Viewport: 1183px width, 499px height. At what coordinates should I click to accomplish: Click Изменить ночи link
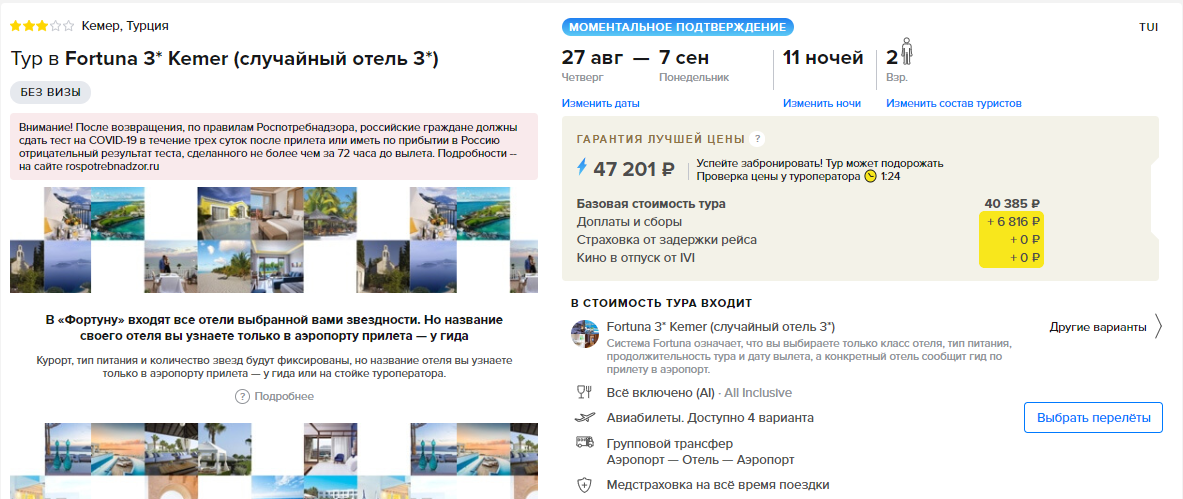pos(822,103)
